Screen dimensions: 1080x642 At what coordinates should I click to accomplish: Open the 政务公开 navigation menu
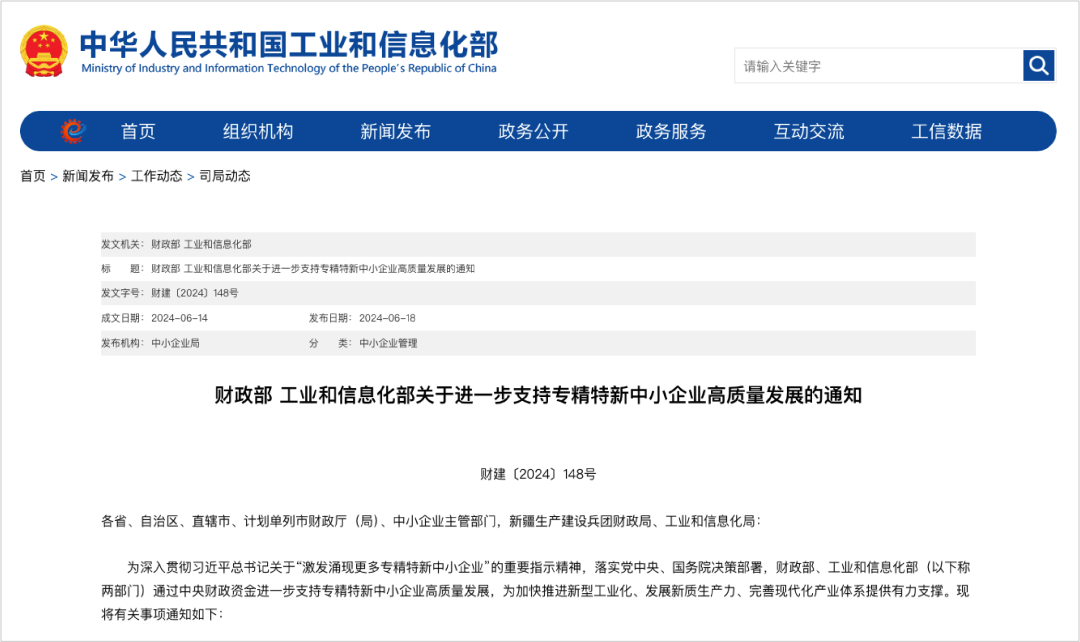coord(533,131)
